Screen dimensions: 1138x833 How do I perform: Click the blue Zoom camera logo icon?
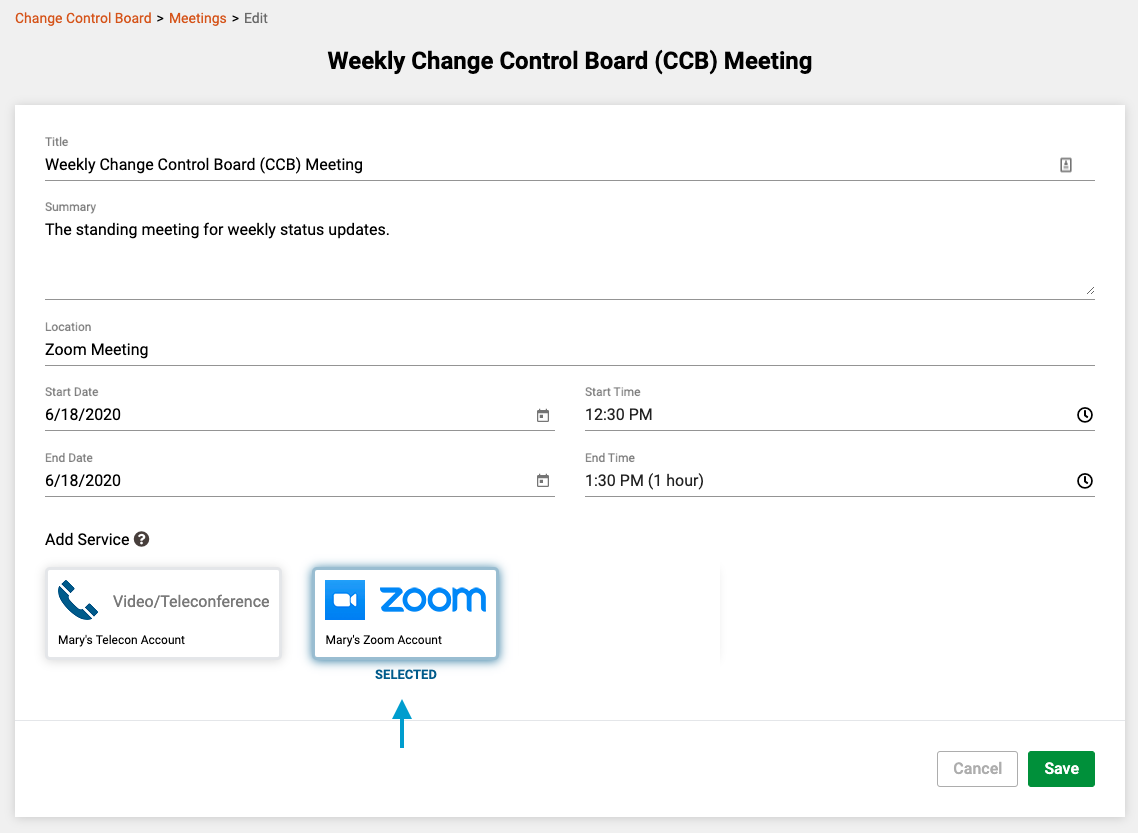pyautogui.click(x=345, y=600)
